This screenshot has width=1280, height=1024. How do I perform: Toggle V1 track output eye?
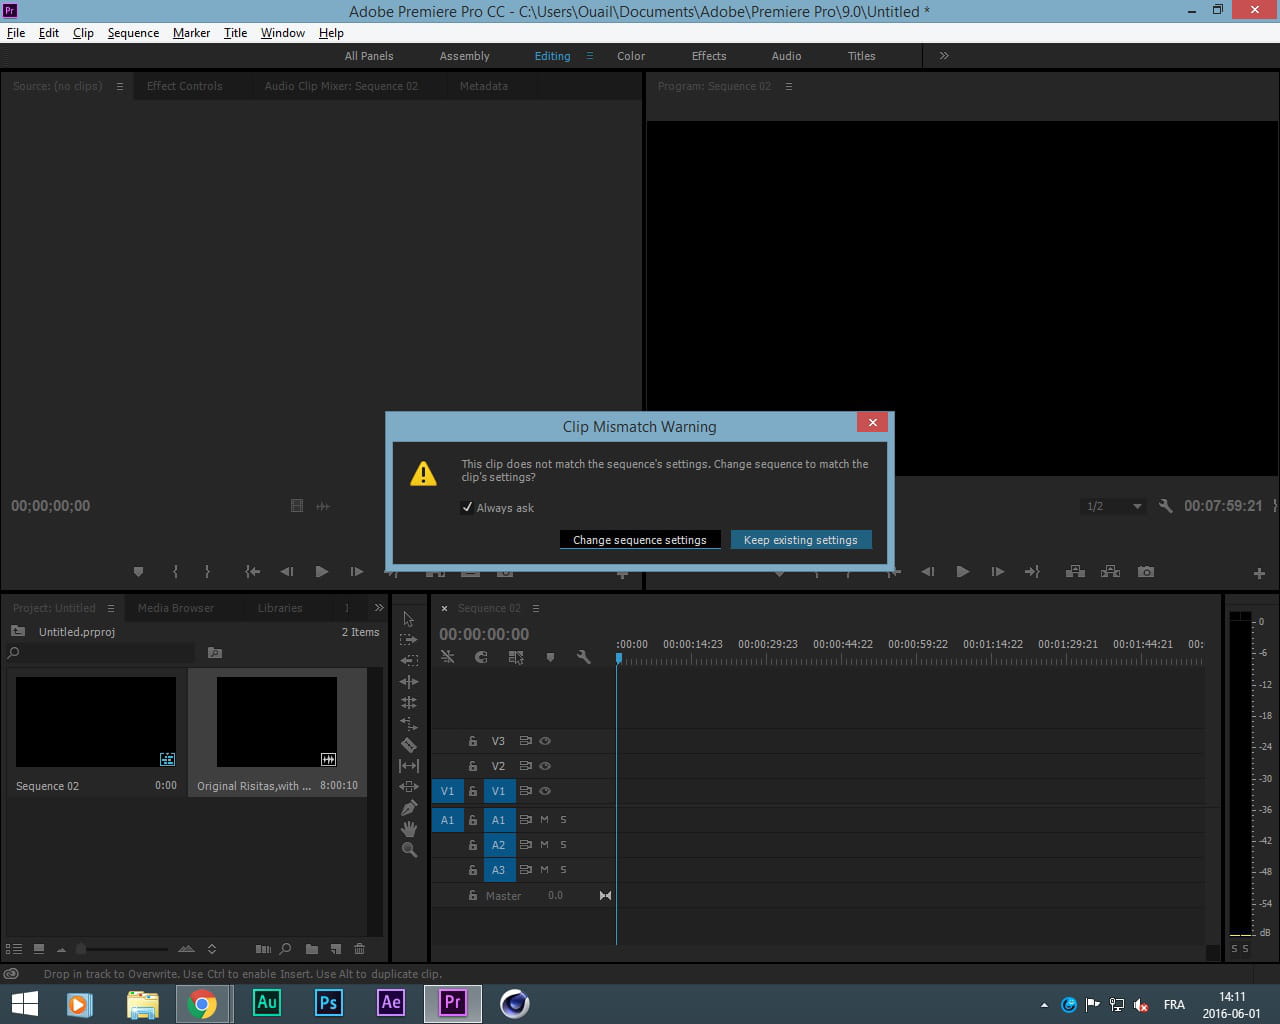[545, 791]
